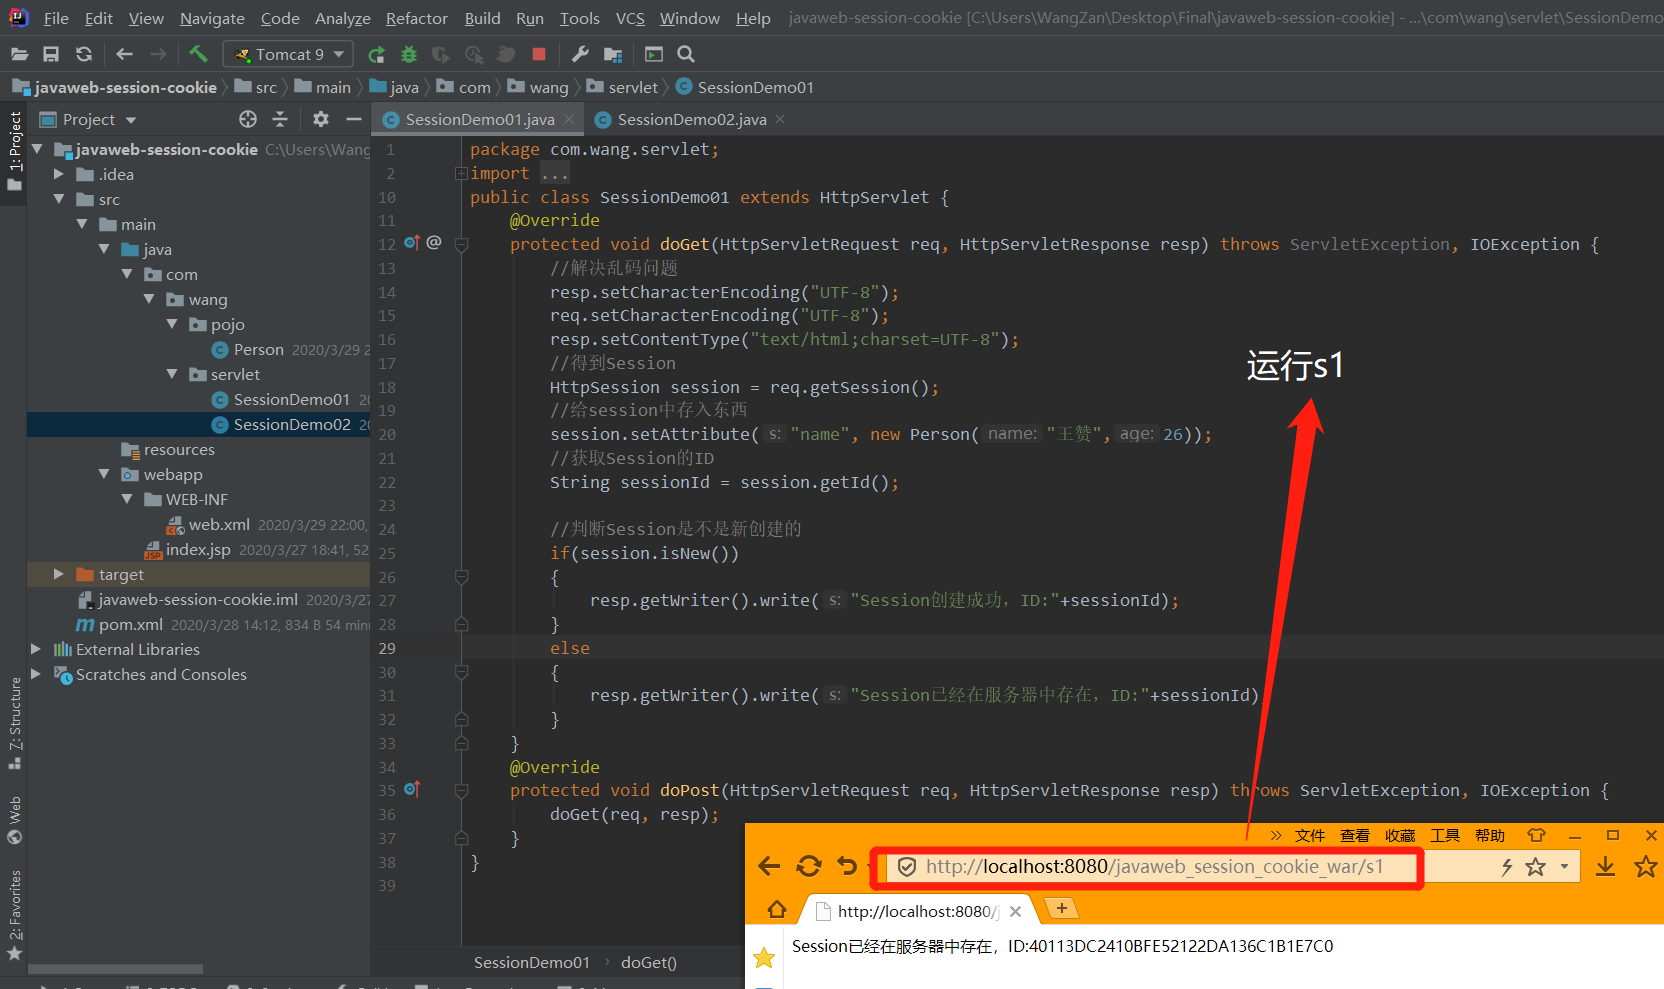Save all files via toolbar disk icon
Viewport: 1664px width, 989px height.
(x=51, y=54)
